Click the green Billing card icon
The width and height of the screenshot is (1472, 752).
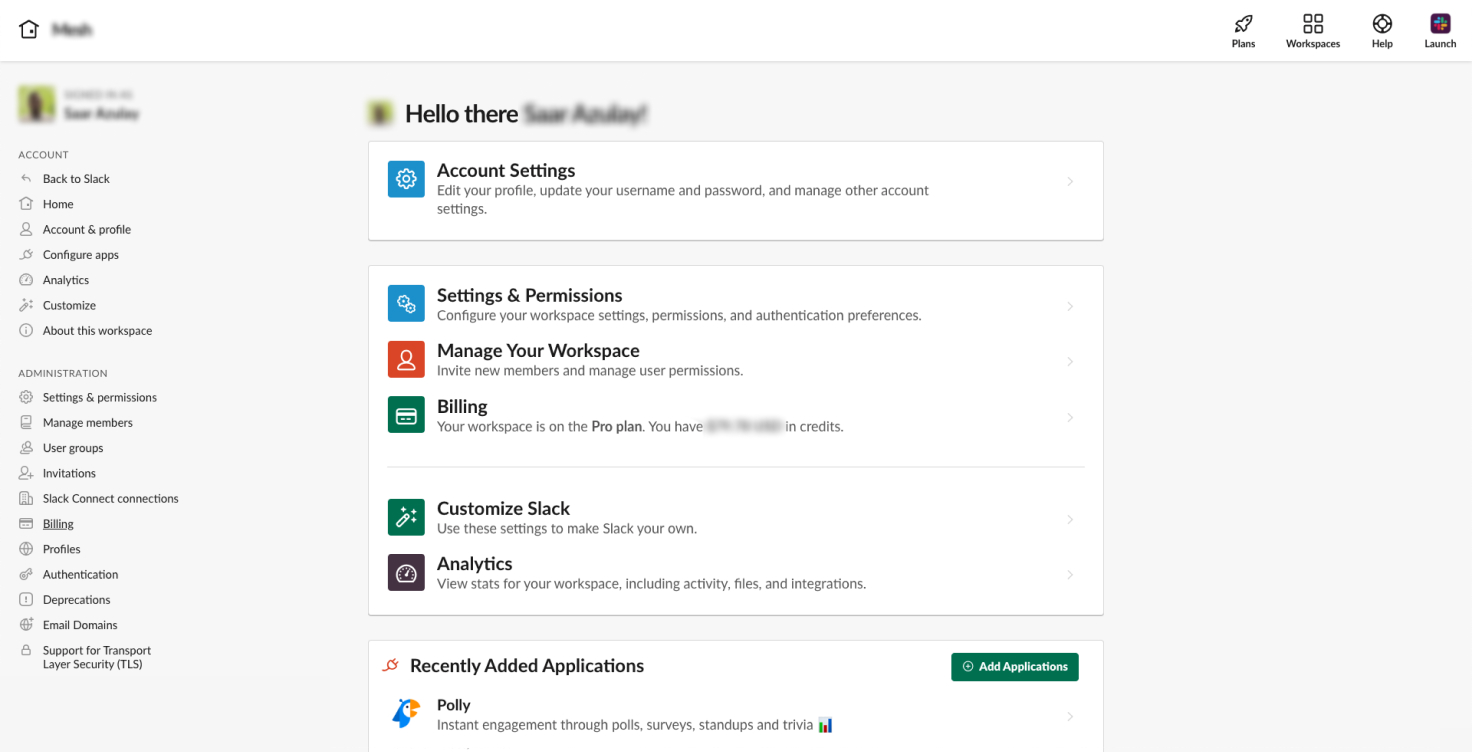tap(406, 416)
